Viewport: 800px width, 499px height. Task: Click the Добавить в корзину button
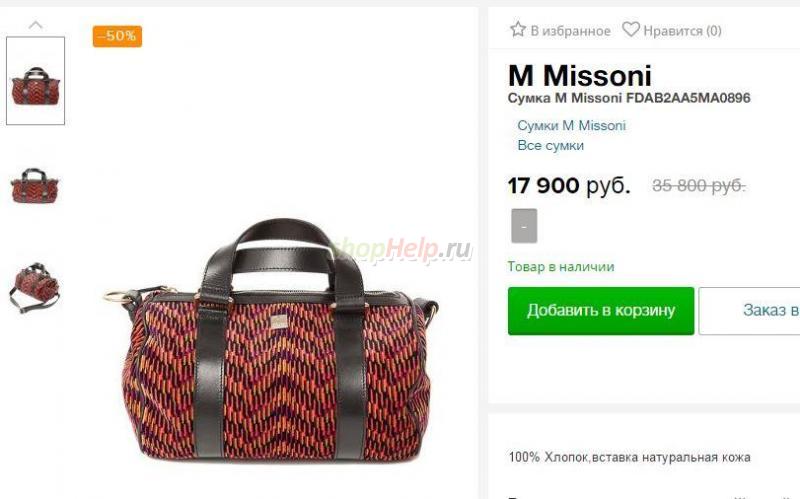601,311
